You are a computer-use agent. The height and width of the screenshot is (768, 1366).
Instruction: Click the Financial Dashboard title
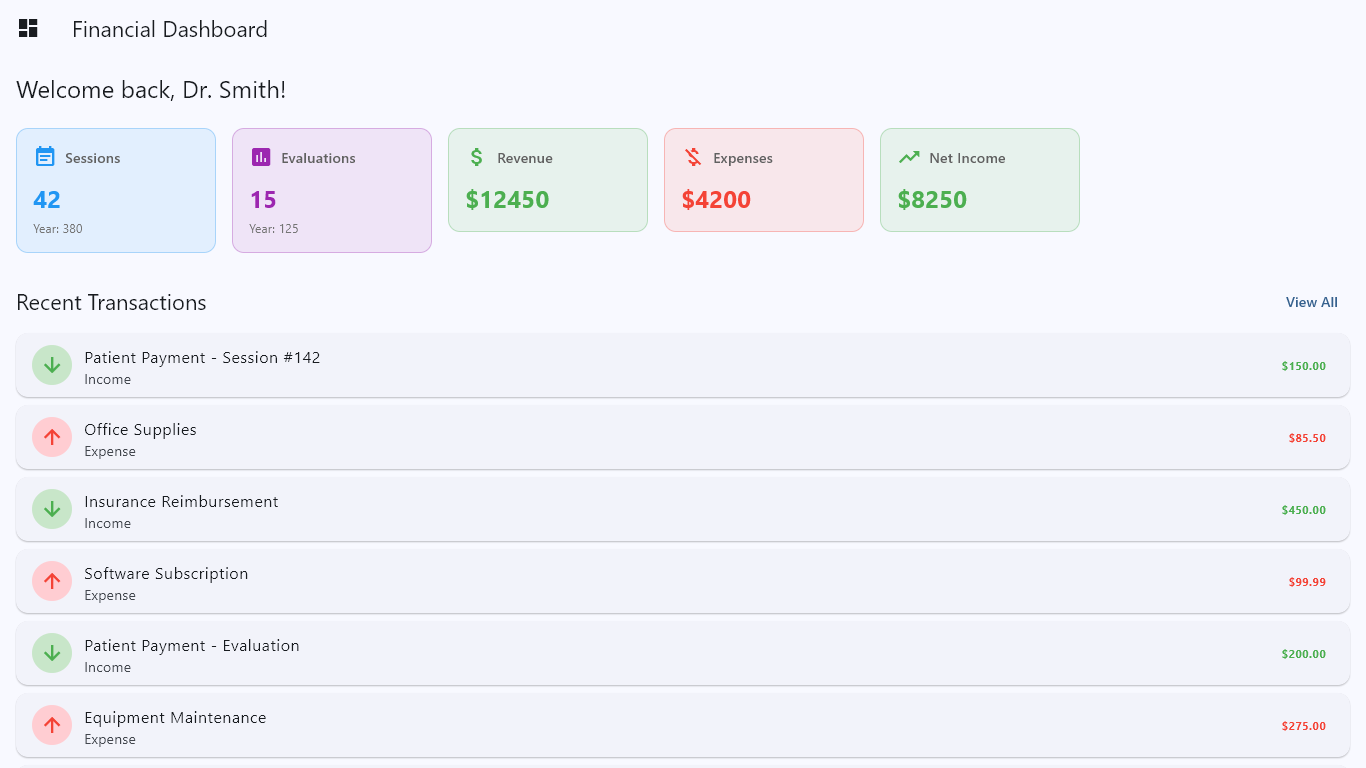(170, 29)
